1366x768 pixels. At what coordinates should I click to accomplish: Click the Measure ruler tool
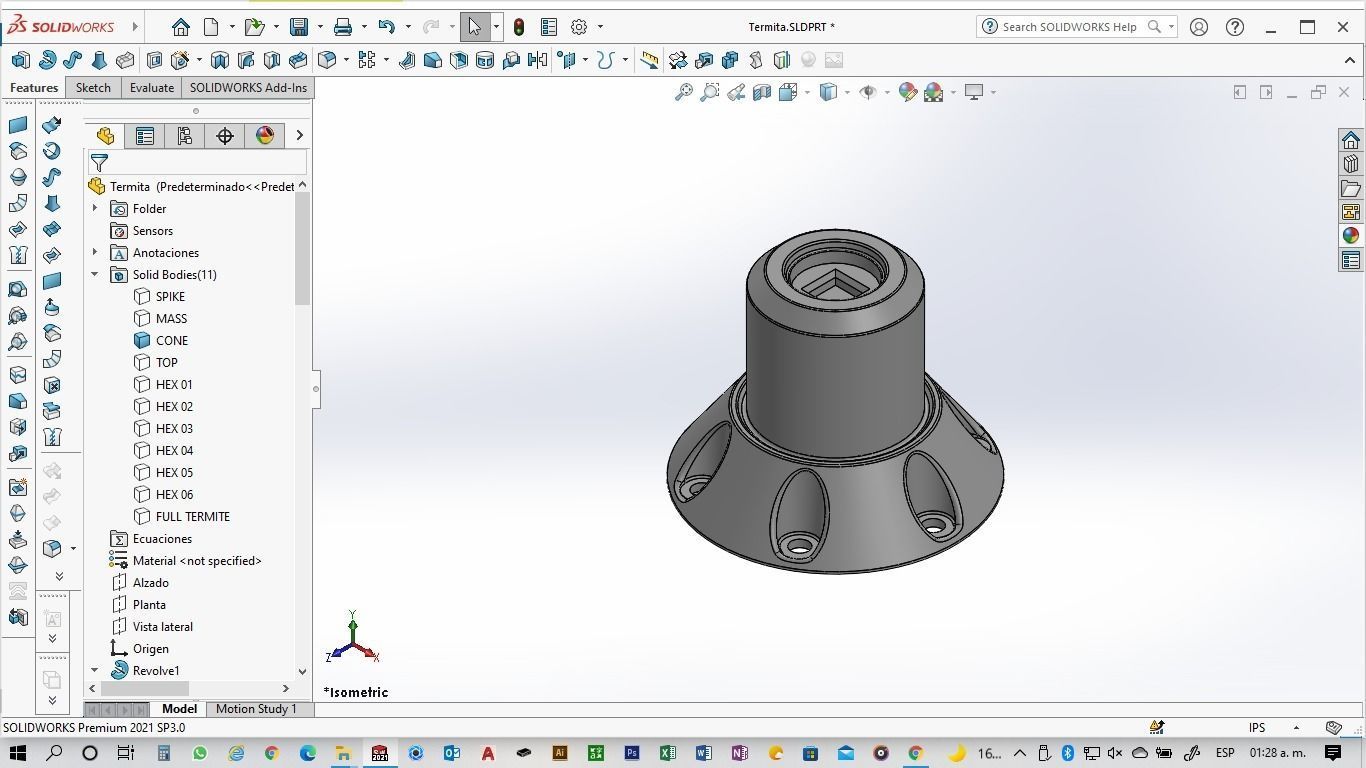(649, 60)
